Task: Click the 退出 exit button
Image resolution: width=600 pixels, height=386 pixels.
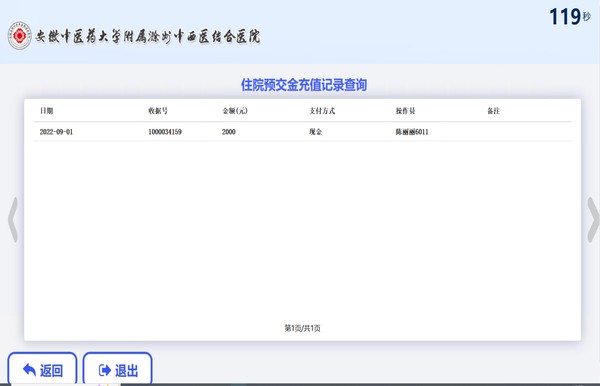Action: (x=117, y=368)
